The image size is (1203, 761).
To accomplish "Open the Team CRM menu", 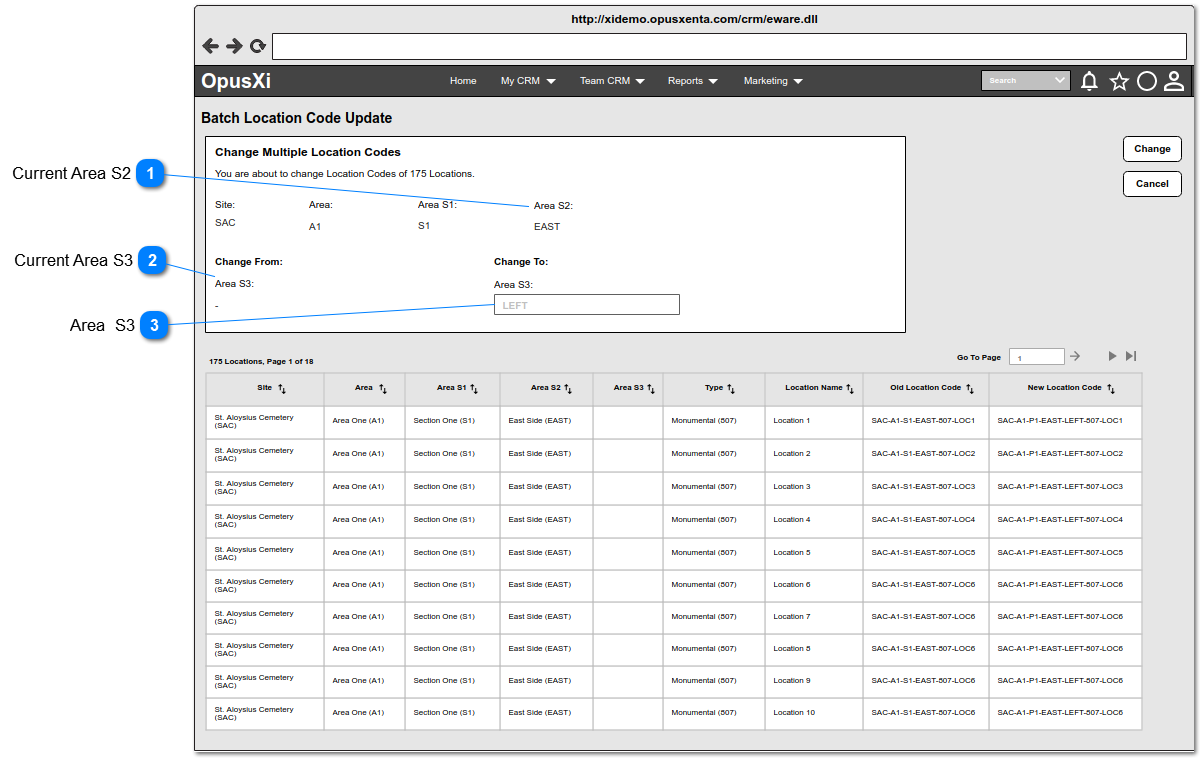I will (612, 81).
